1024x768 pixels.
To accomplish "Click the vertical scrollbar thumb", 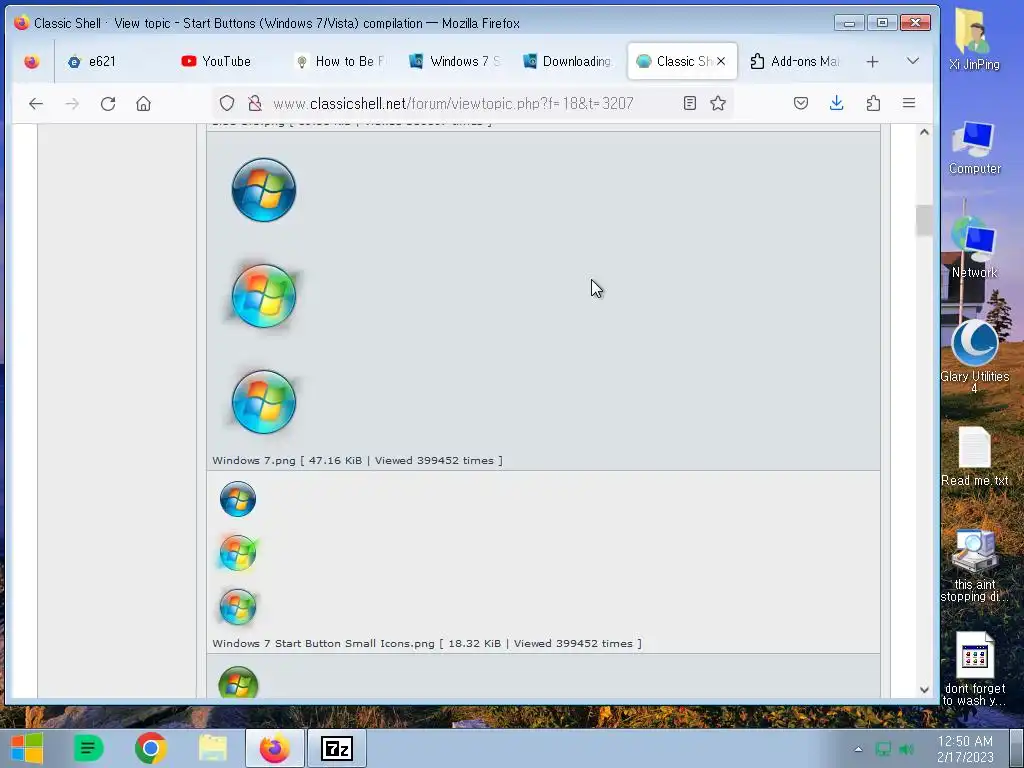I will tap(924, 220).
